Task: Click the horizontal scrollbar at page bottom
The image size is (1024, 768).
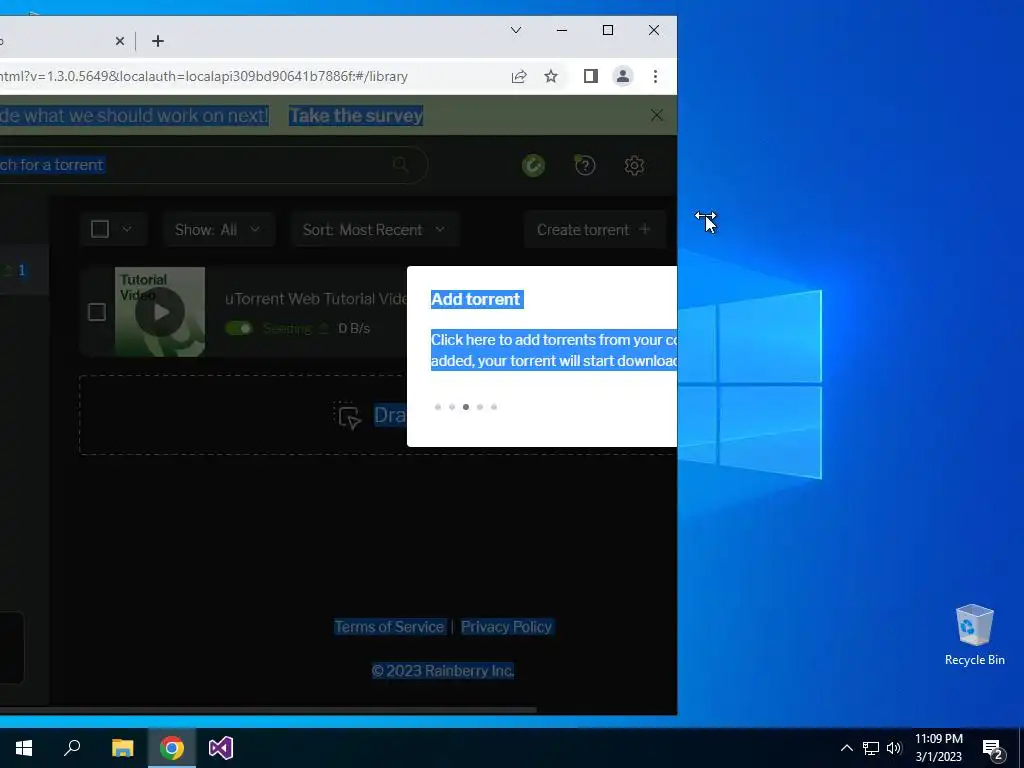Action: [268, 710]
